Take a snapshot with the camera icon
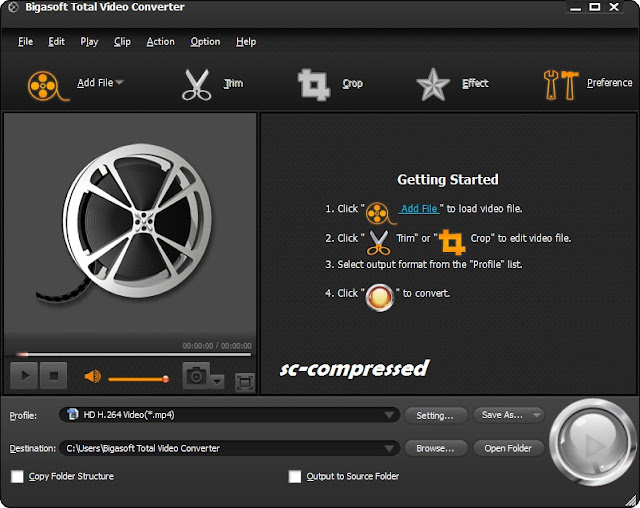This screenshot has width=640, height=508. [196, 375]
